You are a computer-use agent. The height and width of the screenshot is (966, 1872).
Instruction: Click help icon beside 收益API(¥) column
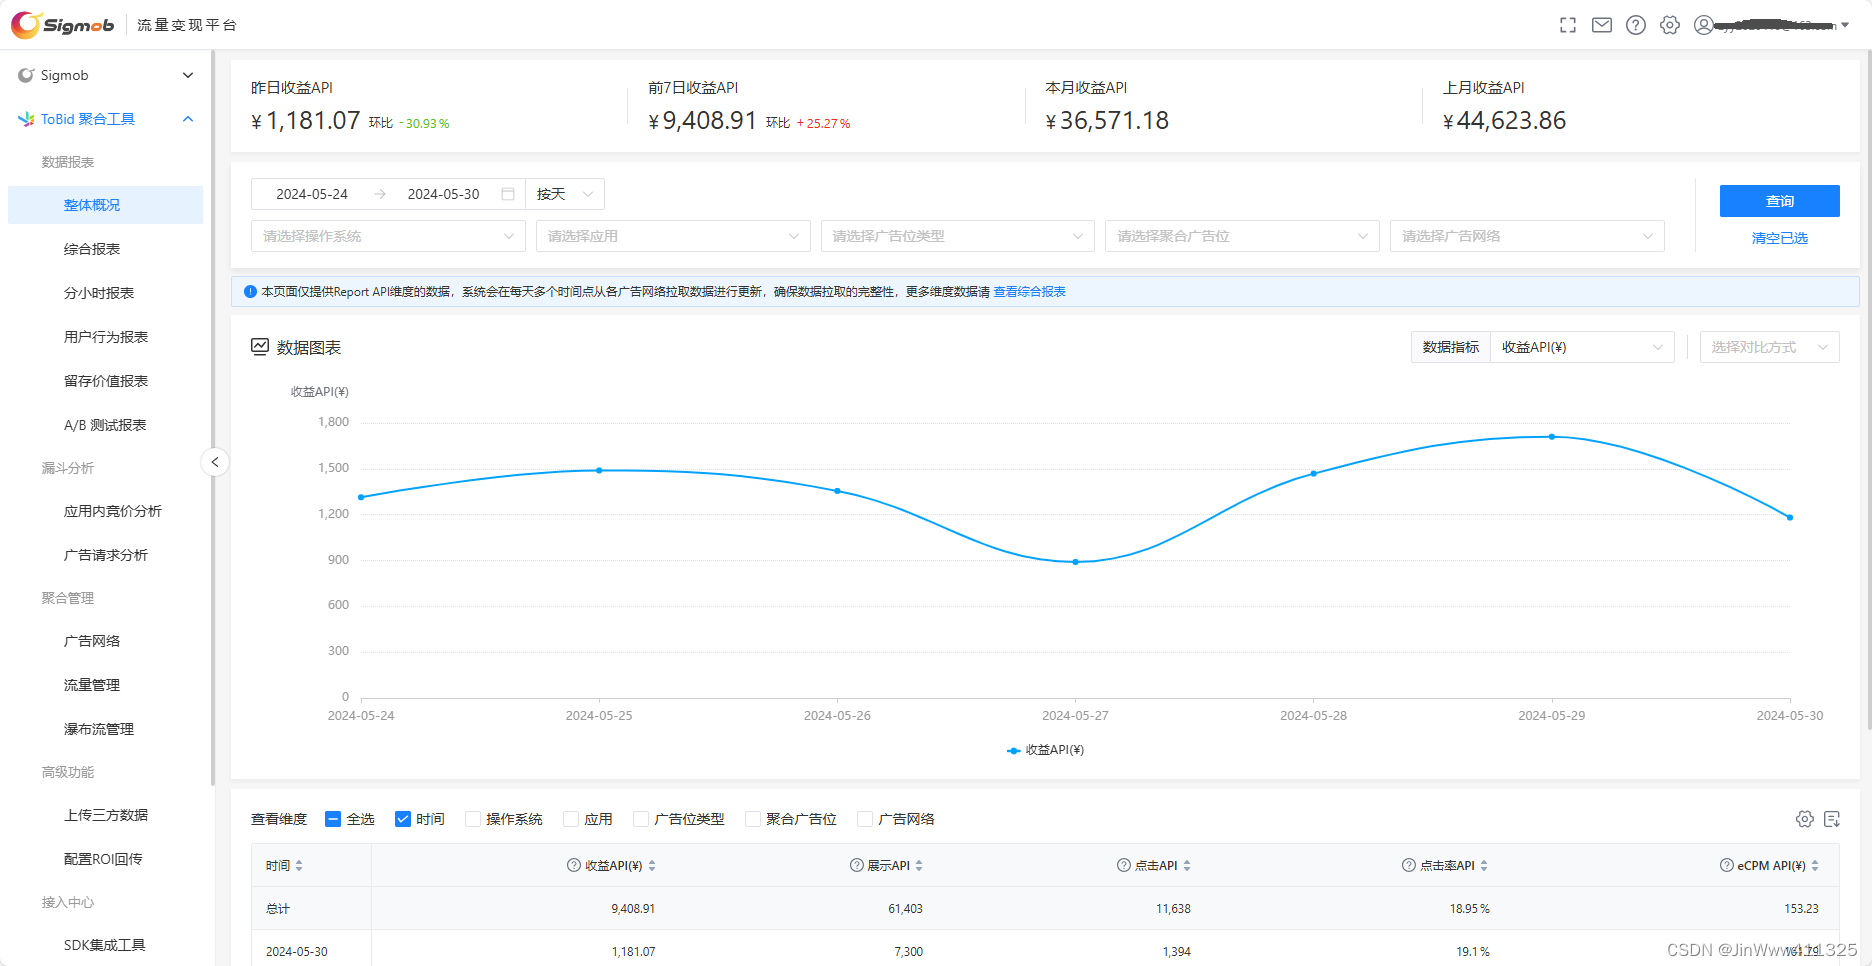[574, 865]
